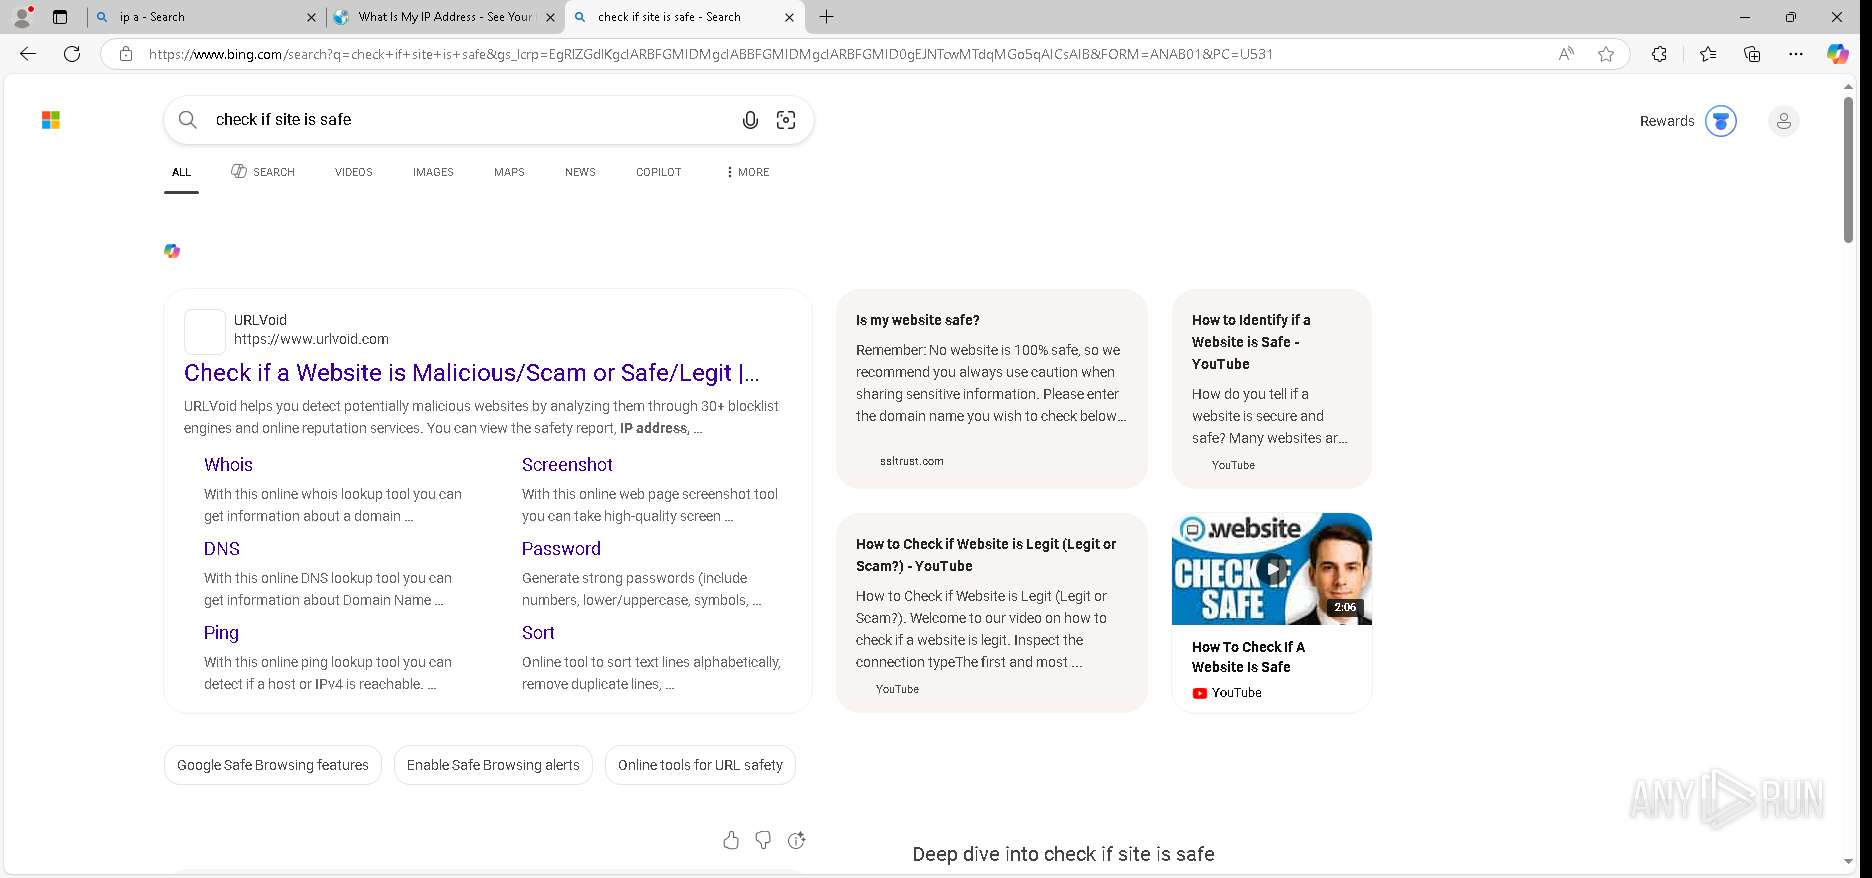The width and height of the screenshot is (1872, 878).
Task: Search by voice microphone icon
Action: tap(750, 120)
